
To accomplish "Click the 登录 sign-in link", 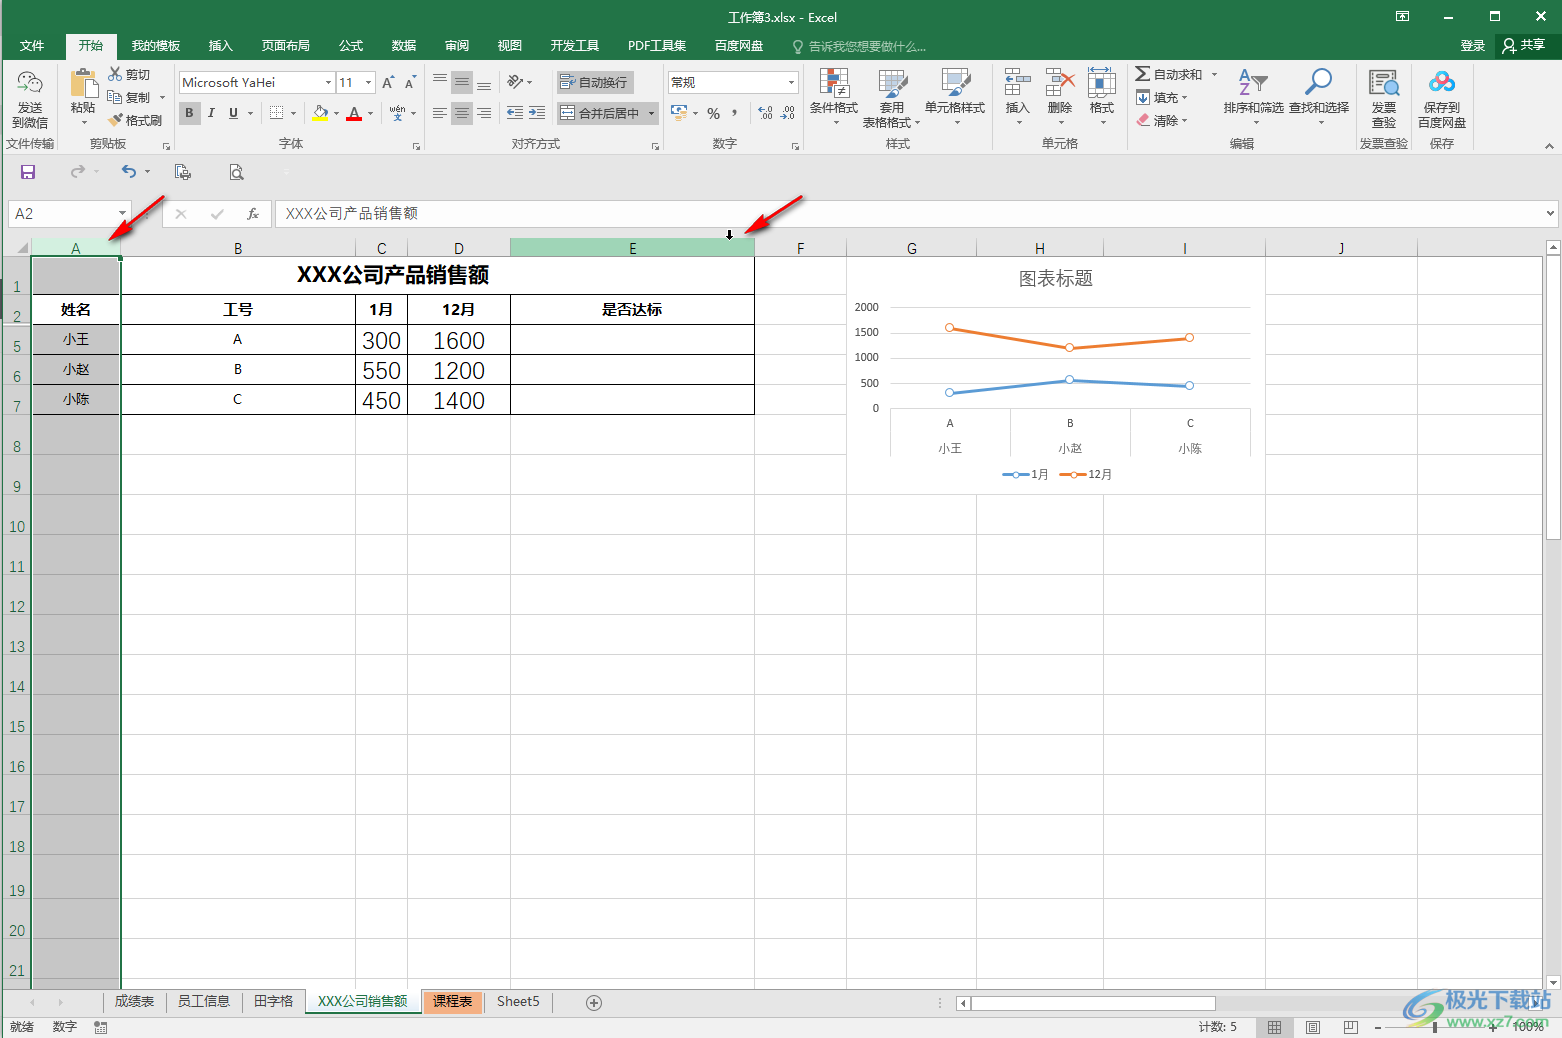I will [x=1472, y=46].
